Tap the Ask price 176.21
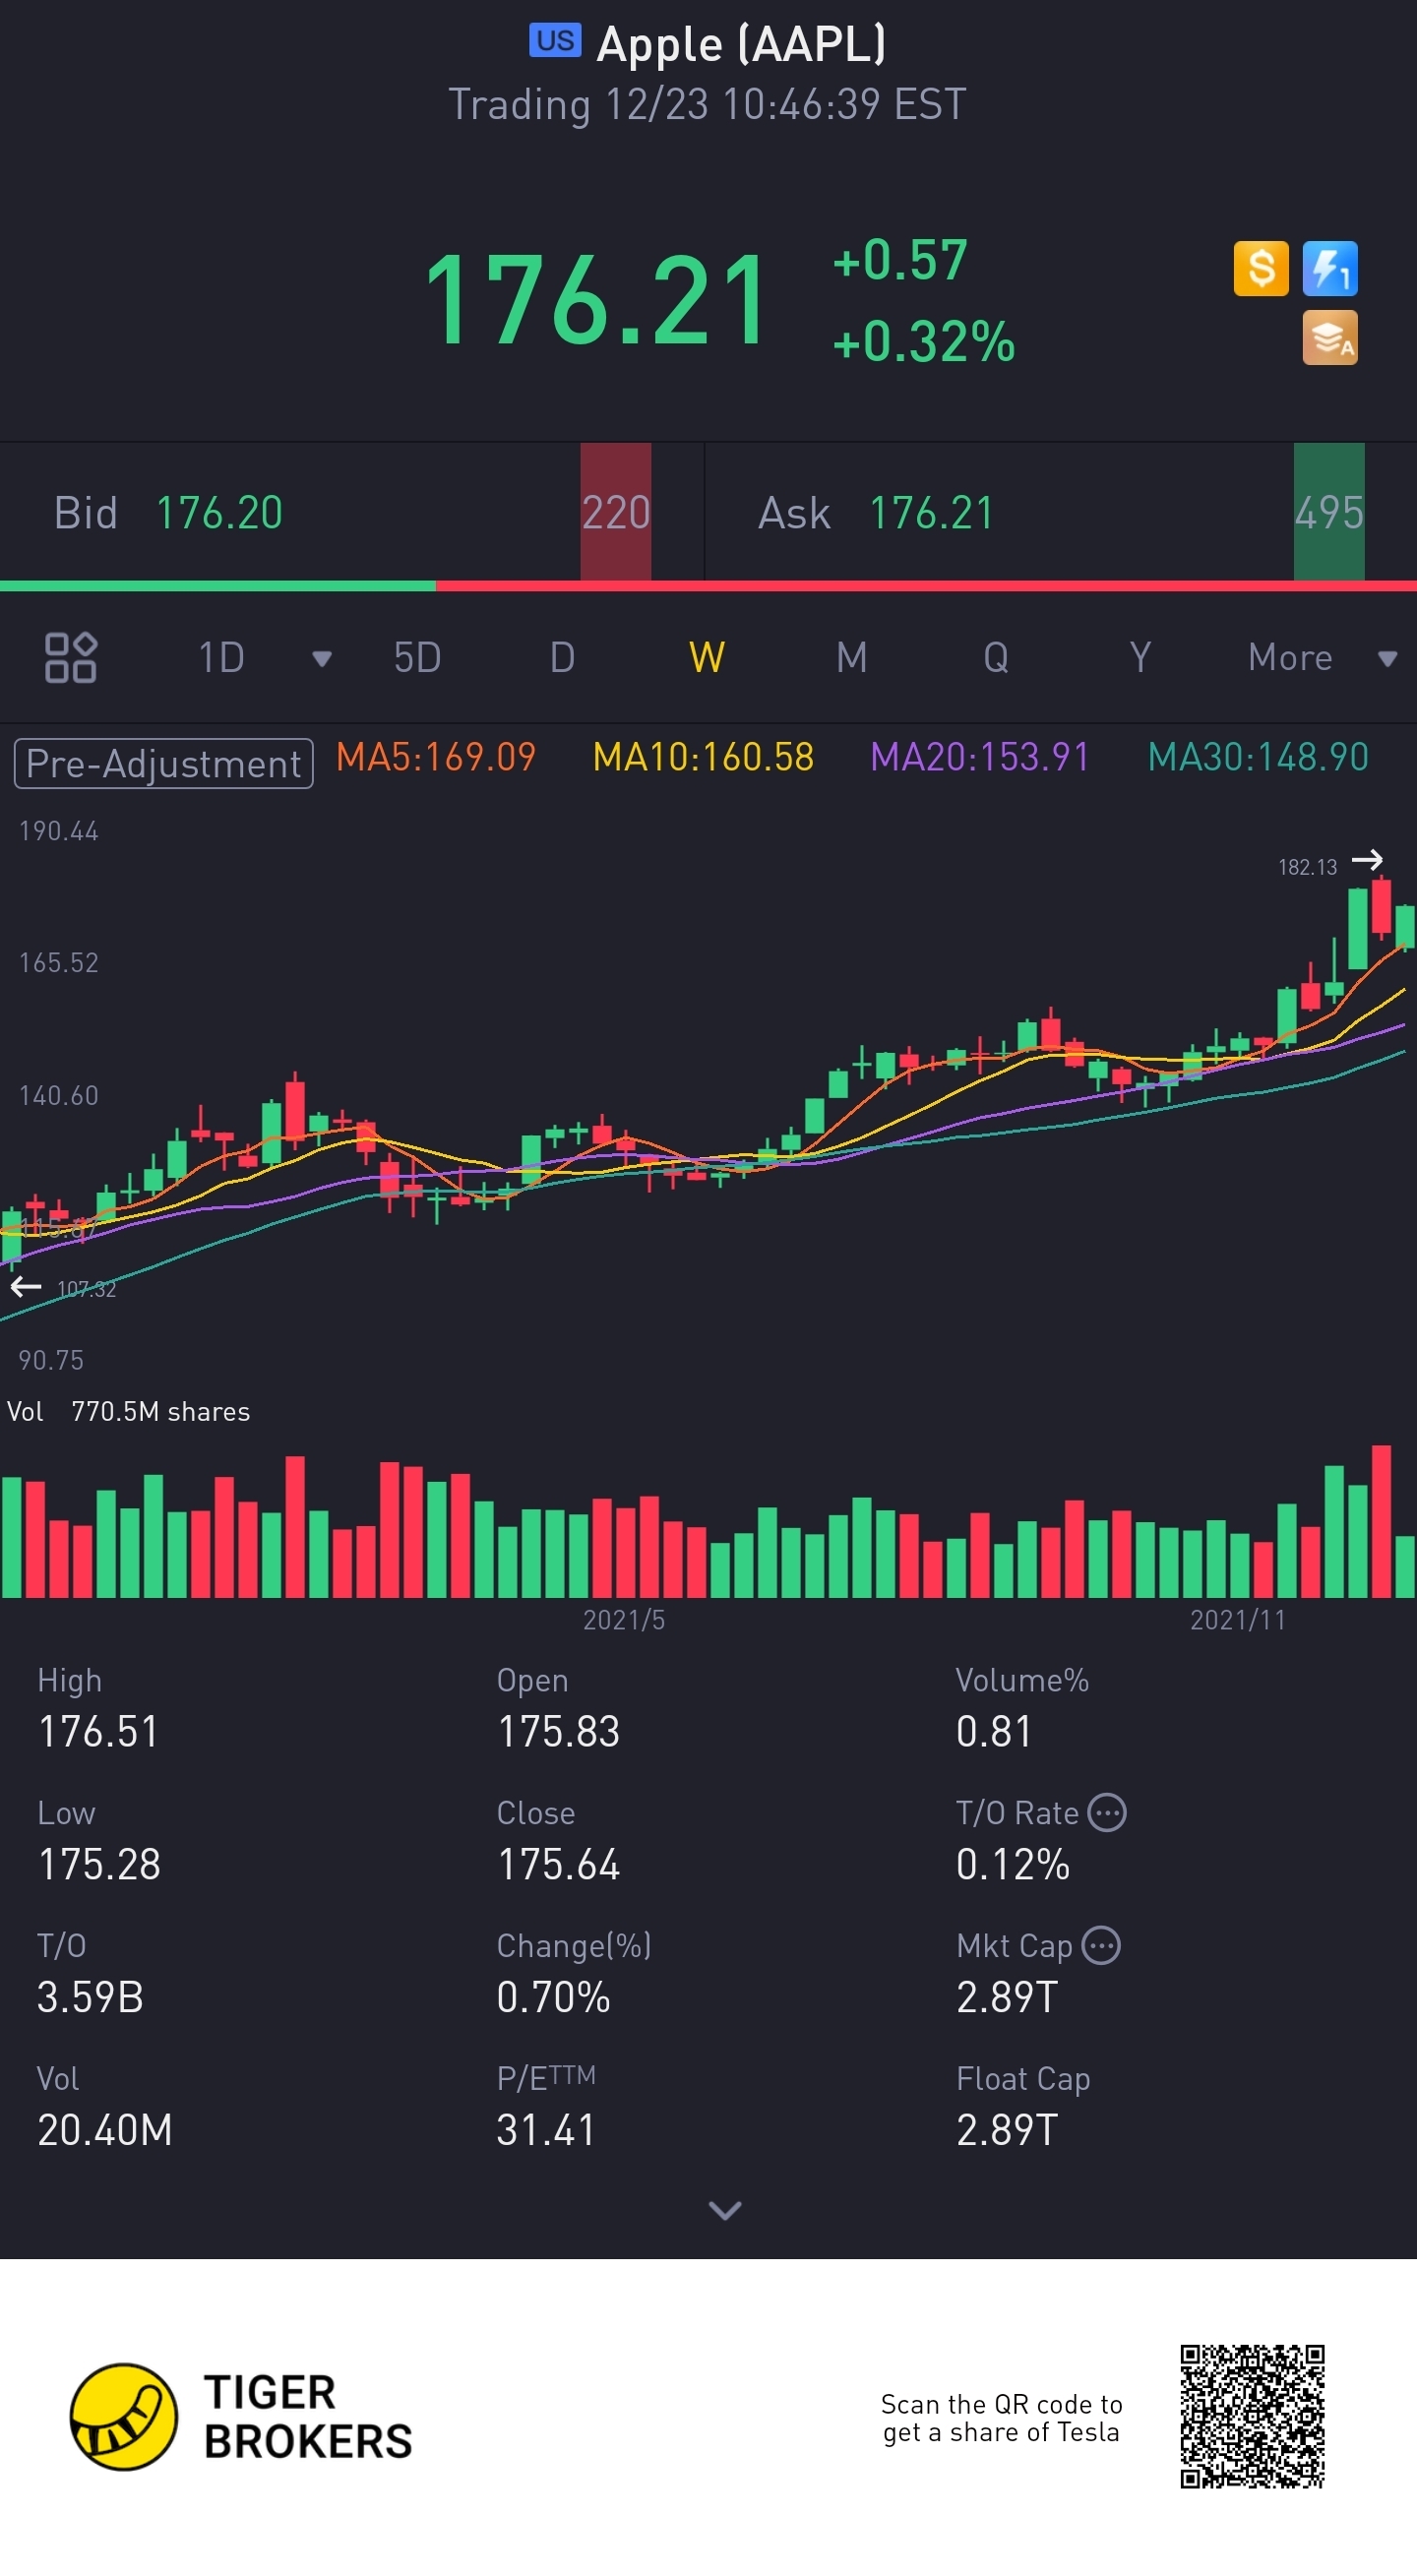Screen dimensions: 1417x2576 [931, 513]
